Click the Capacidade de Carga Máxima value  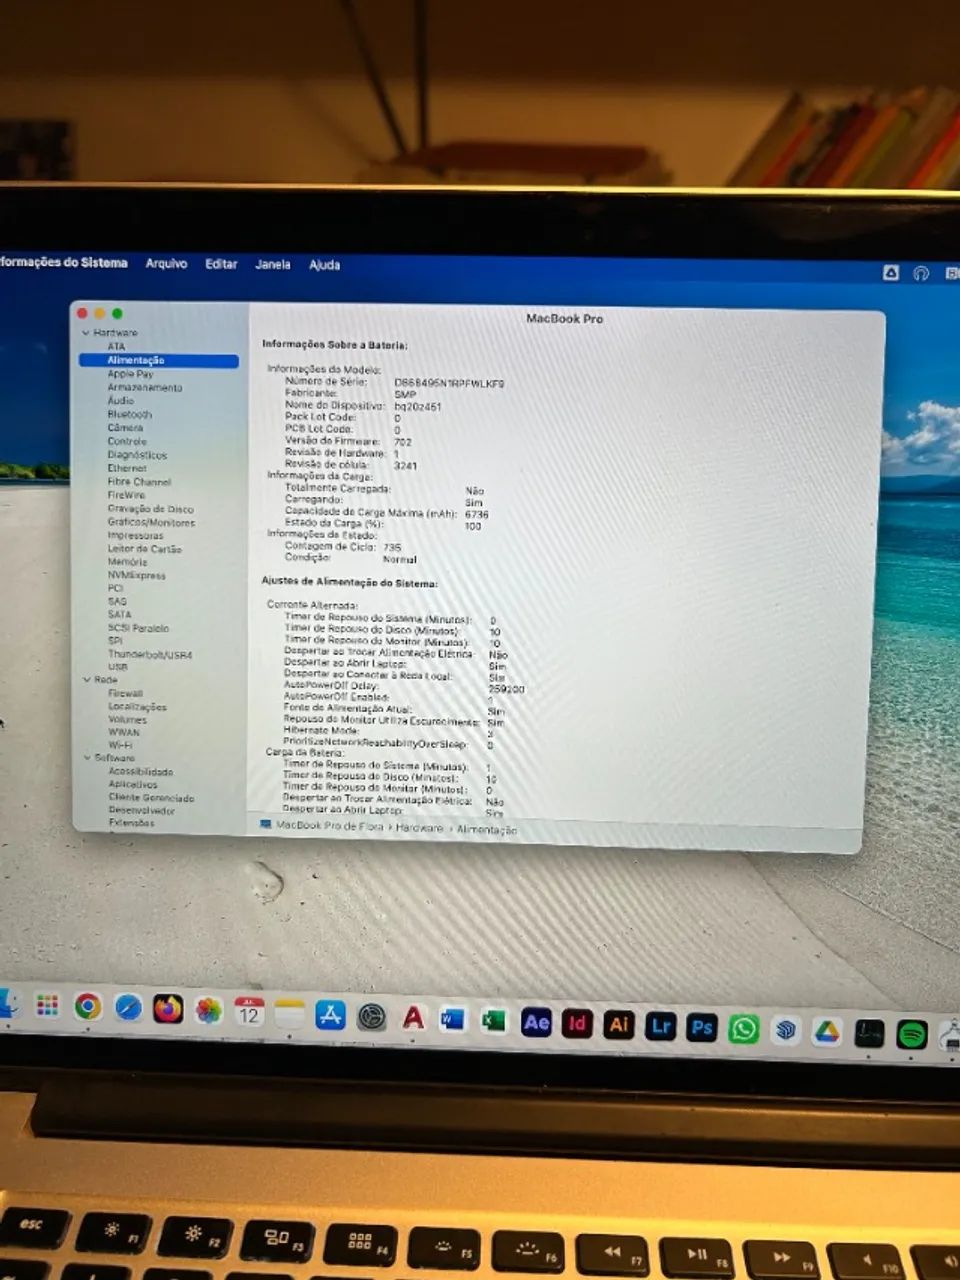click(x=477, y=514)
